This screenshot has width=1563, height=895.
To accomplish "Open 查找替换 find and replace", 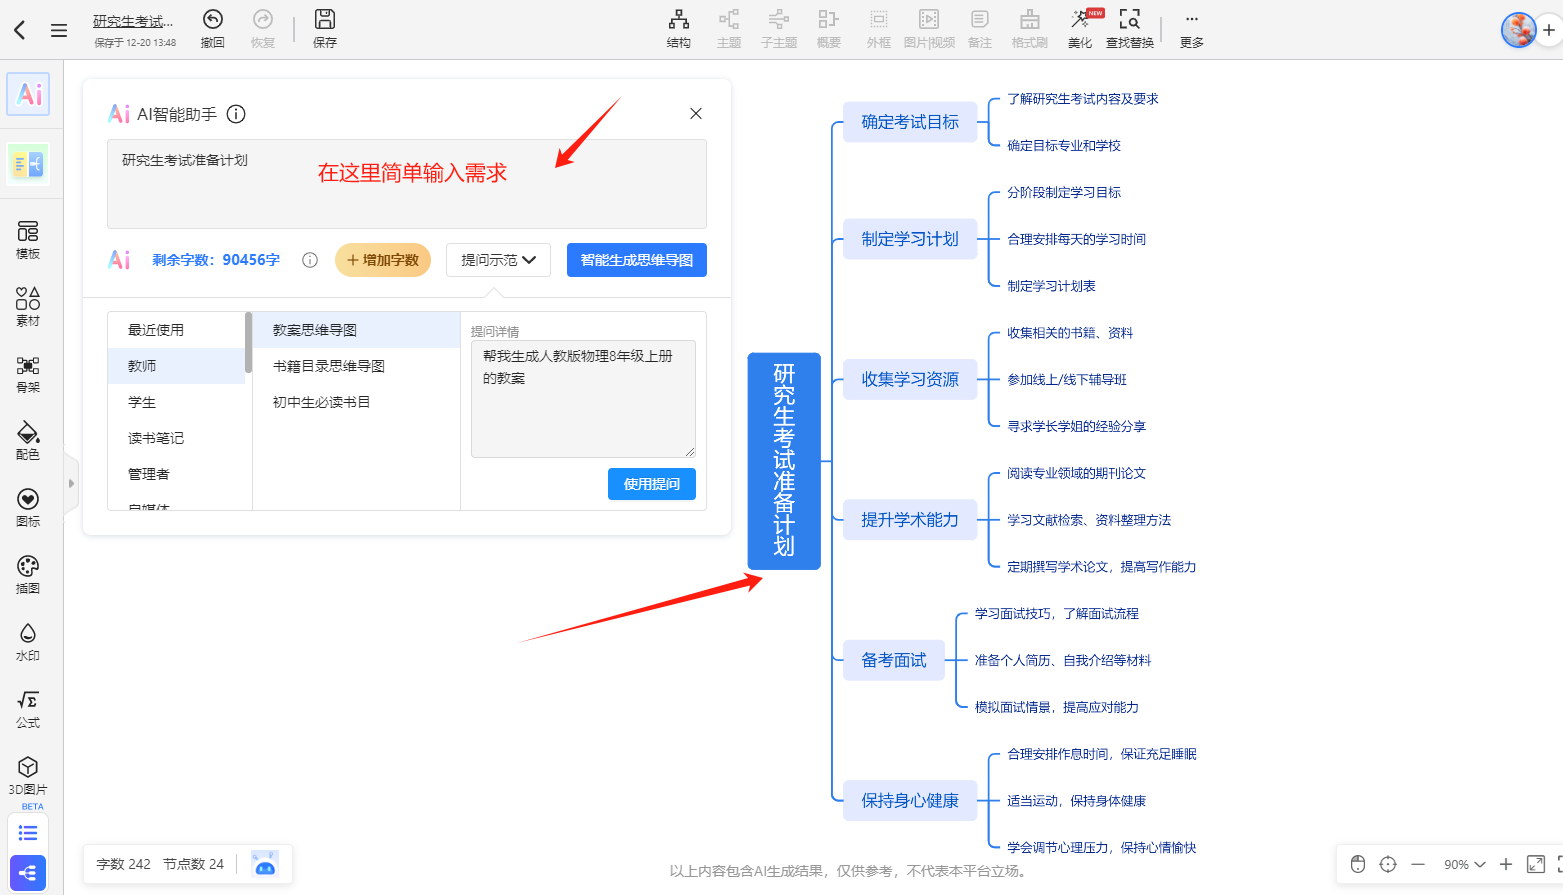I will tap(1129, 28).
